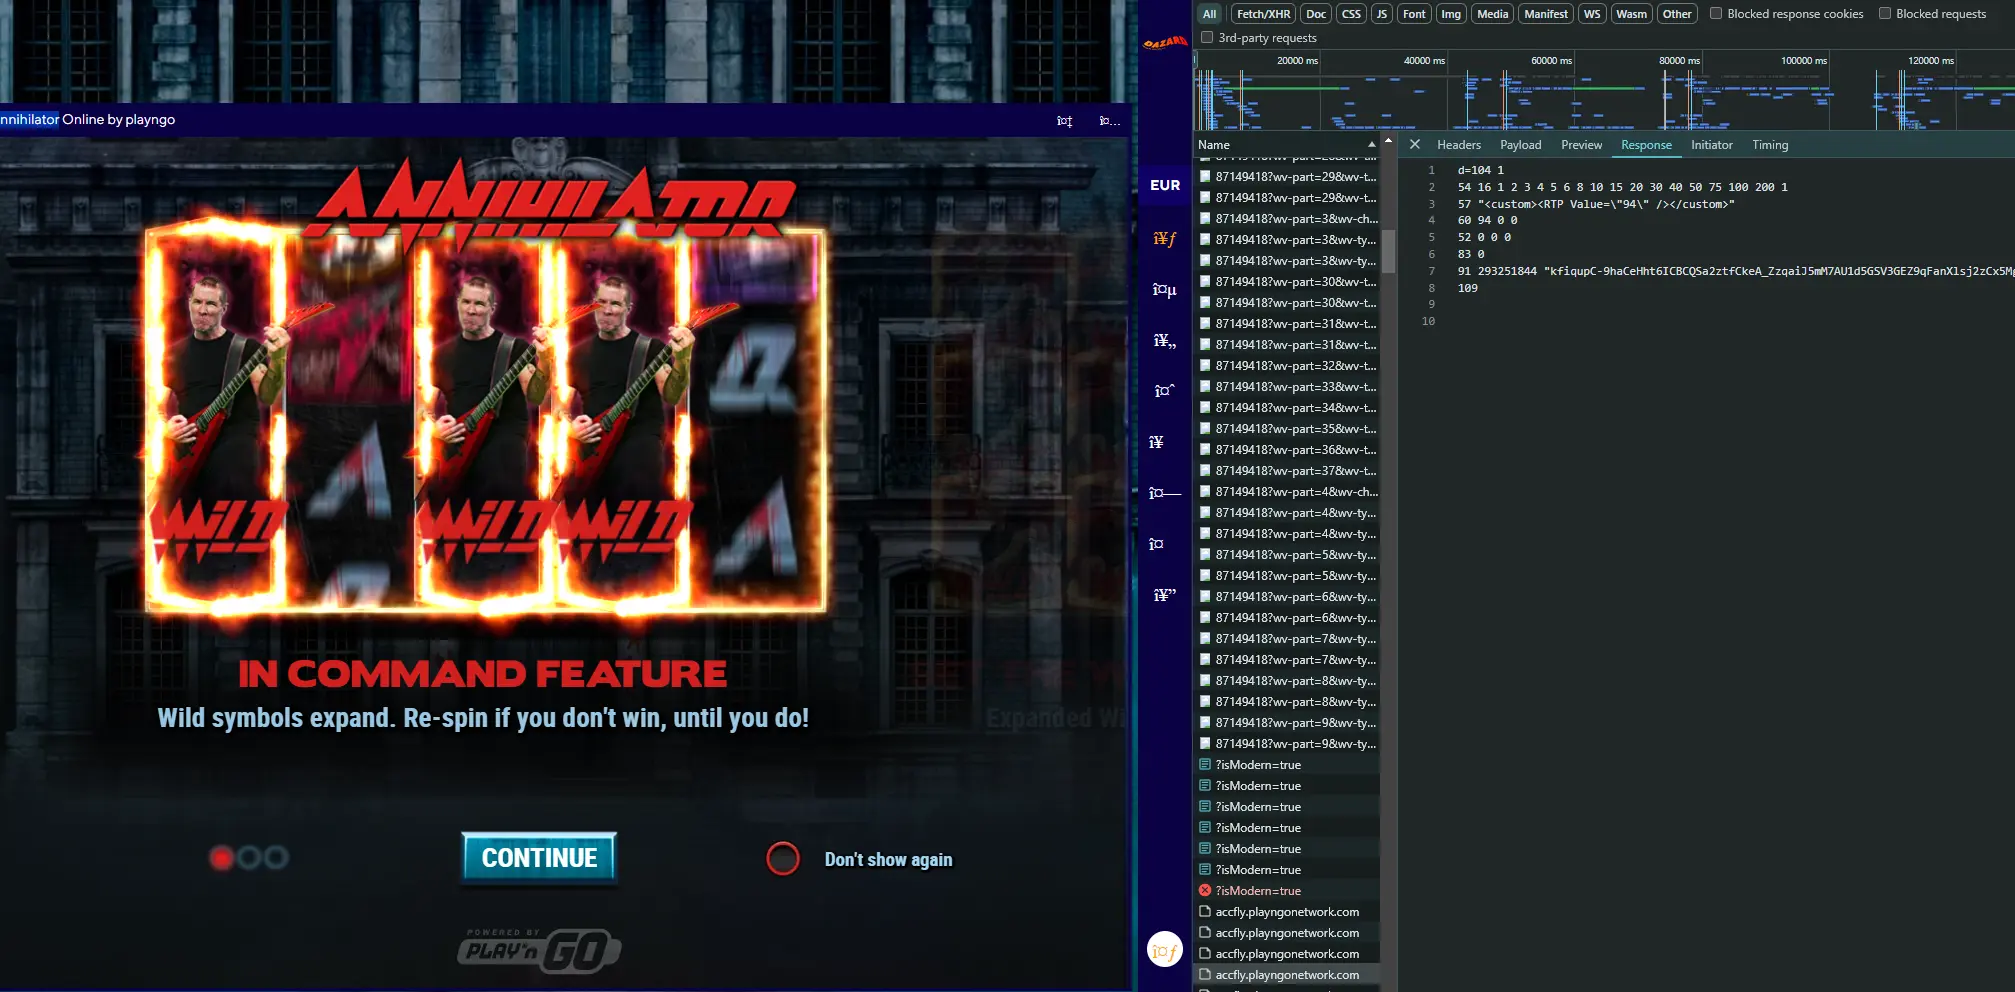This screenshot has height=992, width=2015.
Task: Click response line containing RTP Value
Action: click(x=1596, y=204)
